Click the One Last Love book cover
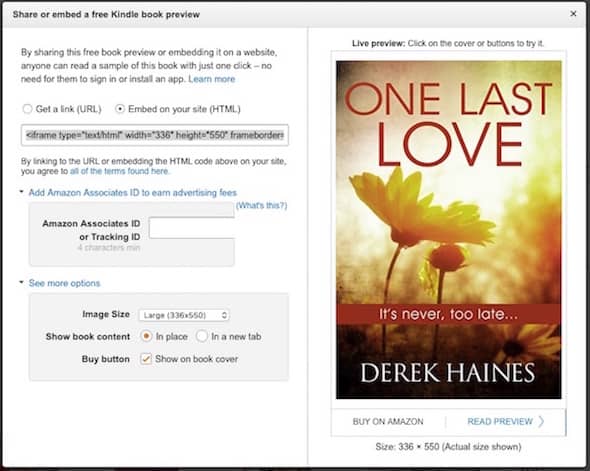This screenshot has width=590, height=471. pos(449,229)
